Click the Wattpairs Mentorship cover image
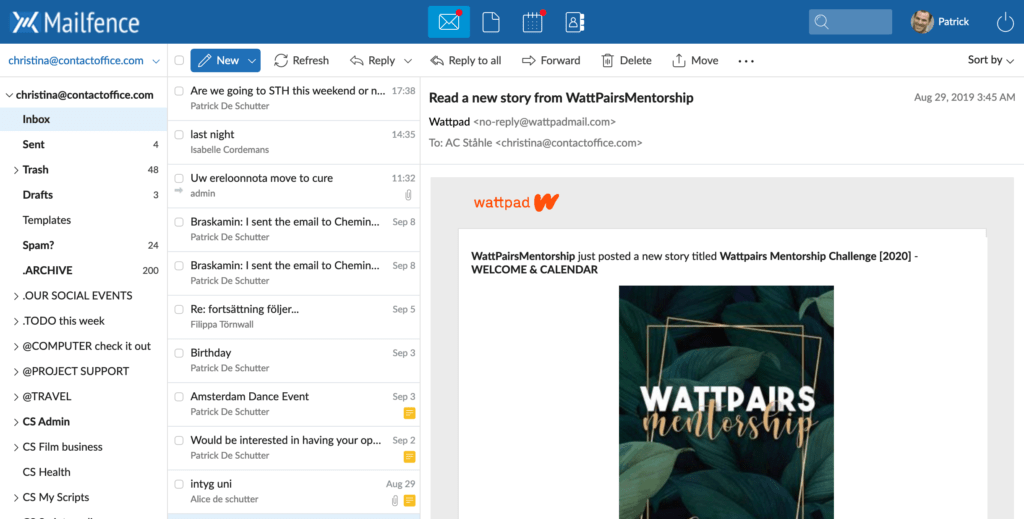This screenshot has width=1024, height=519. (x=726, y=400)
